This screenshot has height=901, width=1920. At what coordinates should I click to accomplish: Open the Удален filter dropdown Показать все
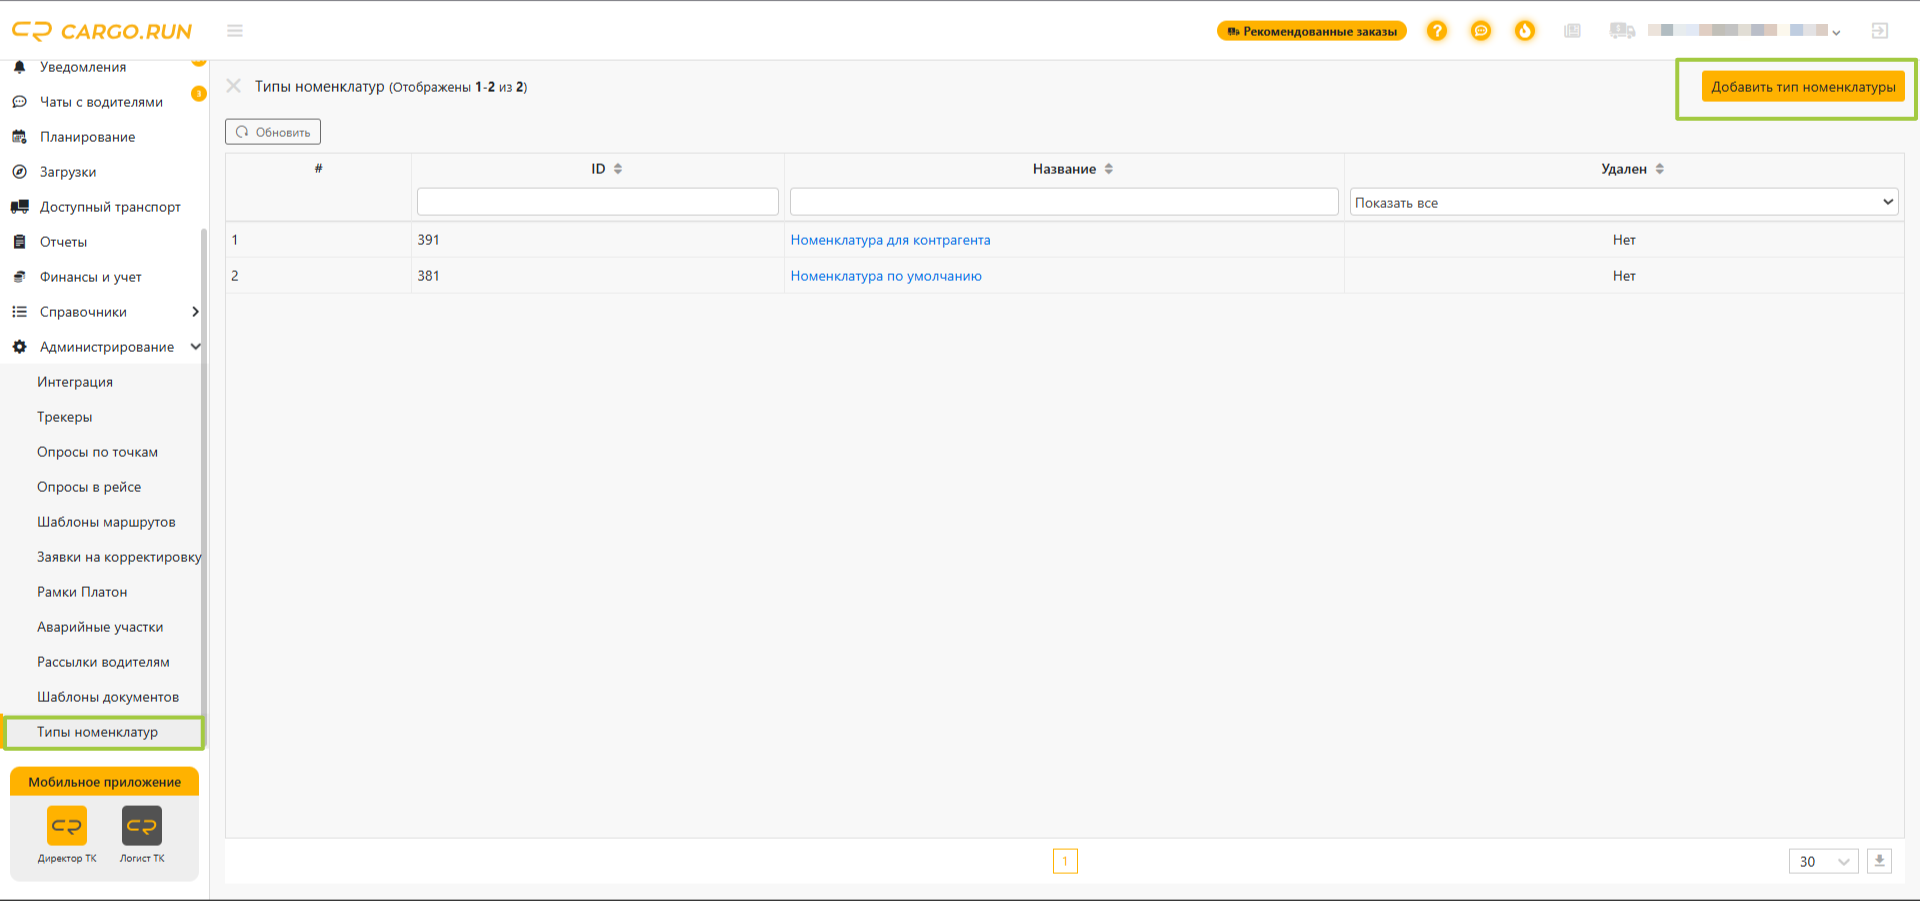[x=1624, y=202]
